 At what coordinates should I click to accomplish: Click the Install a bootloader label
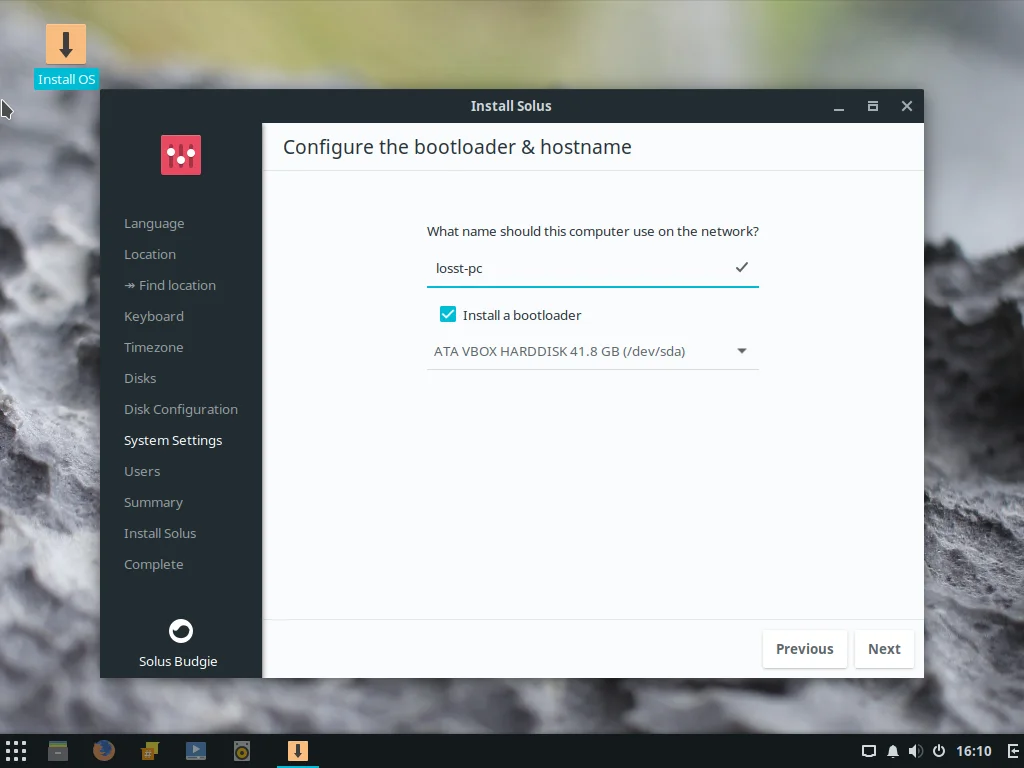[x=522, y=315]
